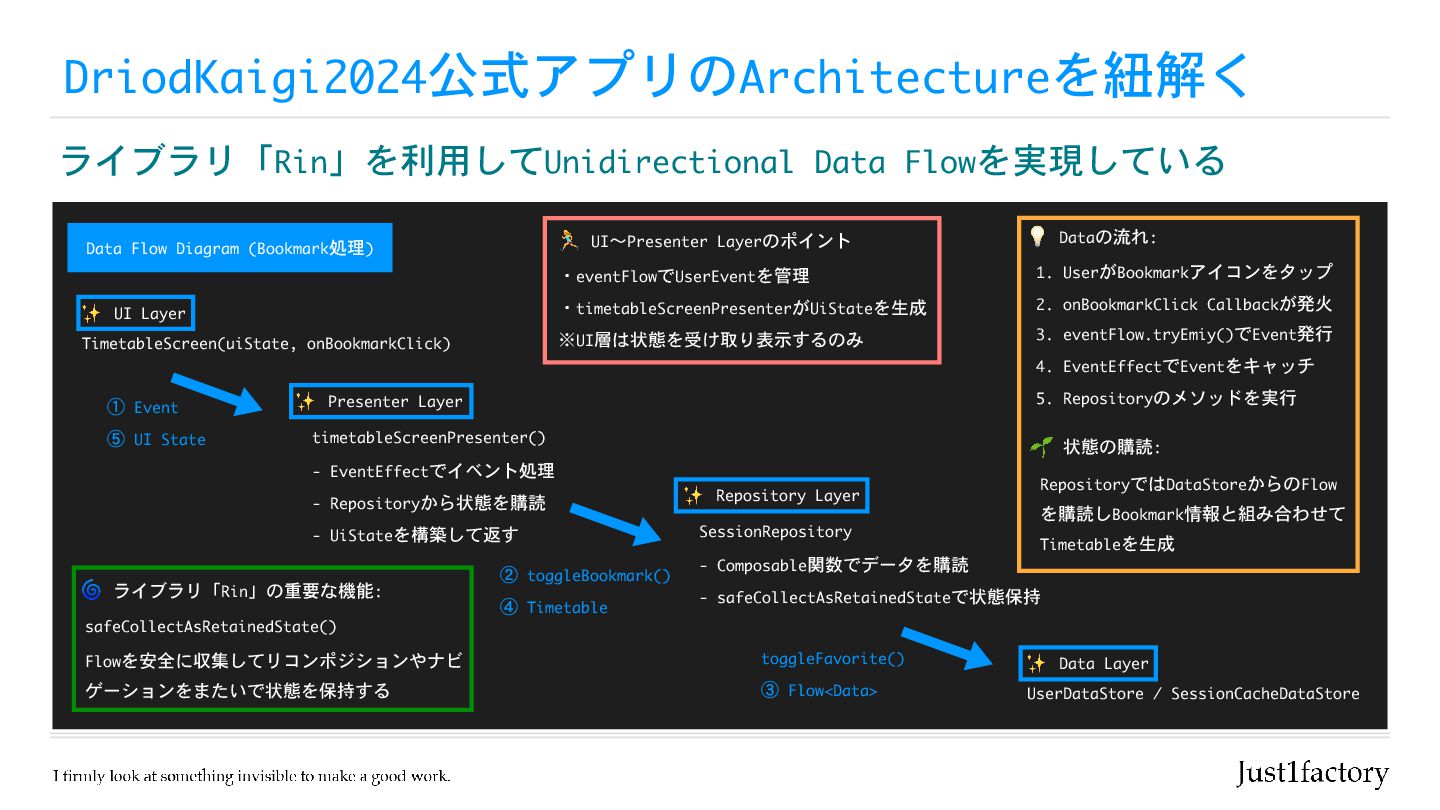Click the sparkle emoji beside UI Layer

coord(92,313)
